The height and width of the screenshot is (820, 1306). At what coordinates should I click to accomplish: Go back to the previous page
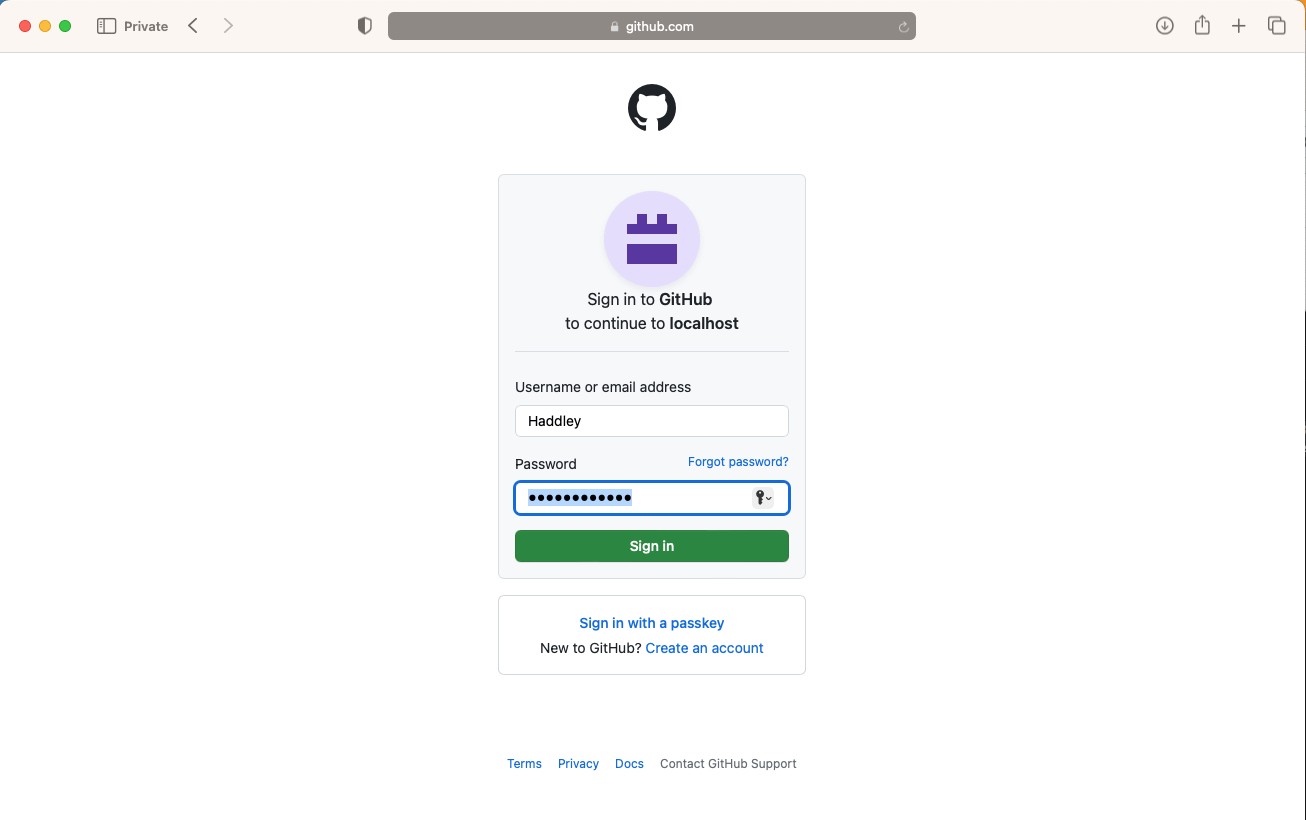[x=193, y=26]
